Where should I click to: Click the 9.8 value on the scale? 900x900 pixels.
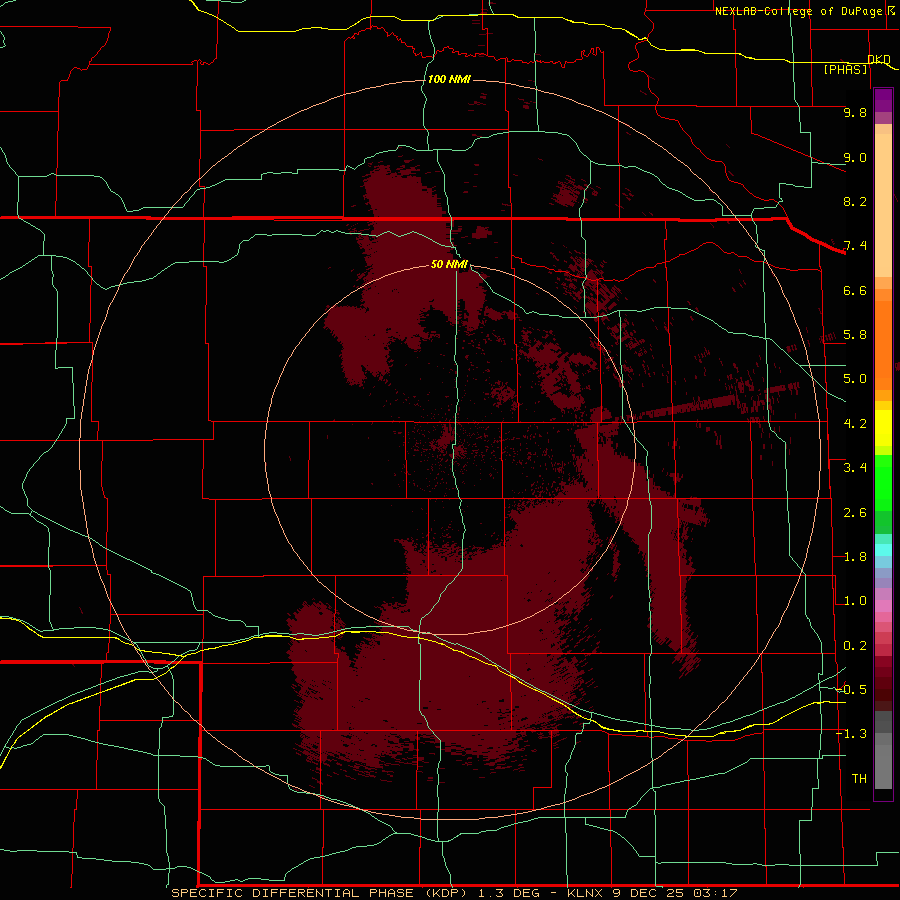pyautogui.click(x=855, y=112)
